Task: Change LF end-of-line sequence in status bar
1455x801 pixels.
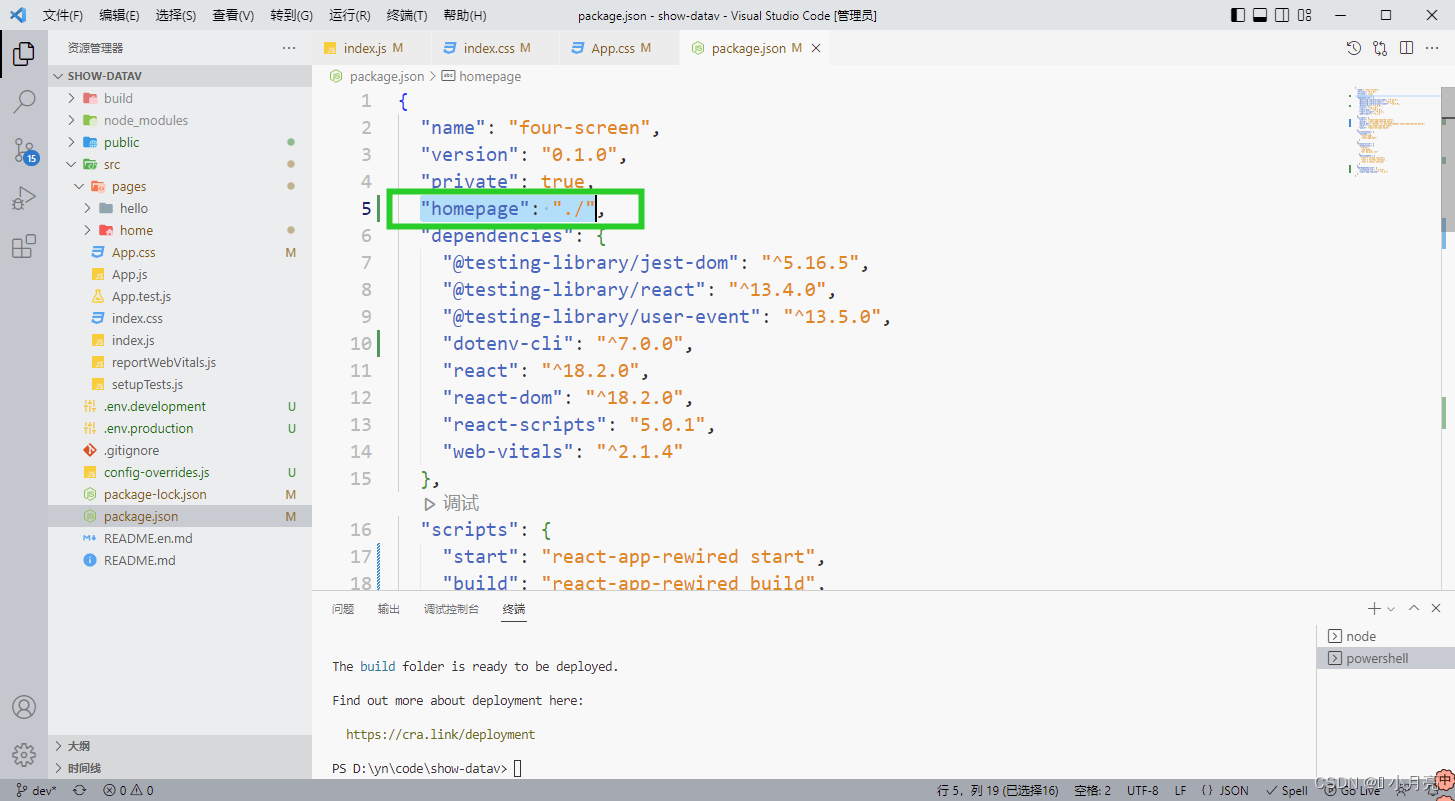Action: coord(1180,790)
